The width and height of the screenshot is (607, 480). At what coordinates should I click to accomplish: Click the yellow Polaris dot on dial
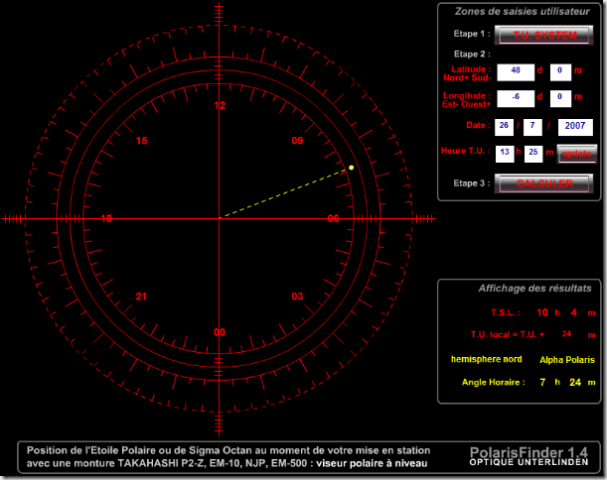pos(352,167)
